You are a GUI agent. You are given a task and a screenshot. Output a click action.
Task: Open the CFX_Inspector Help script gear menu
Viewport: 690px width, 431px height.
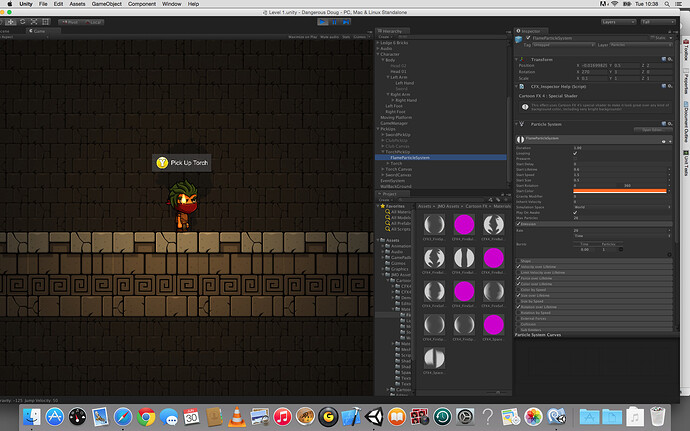coord(670,86)
